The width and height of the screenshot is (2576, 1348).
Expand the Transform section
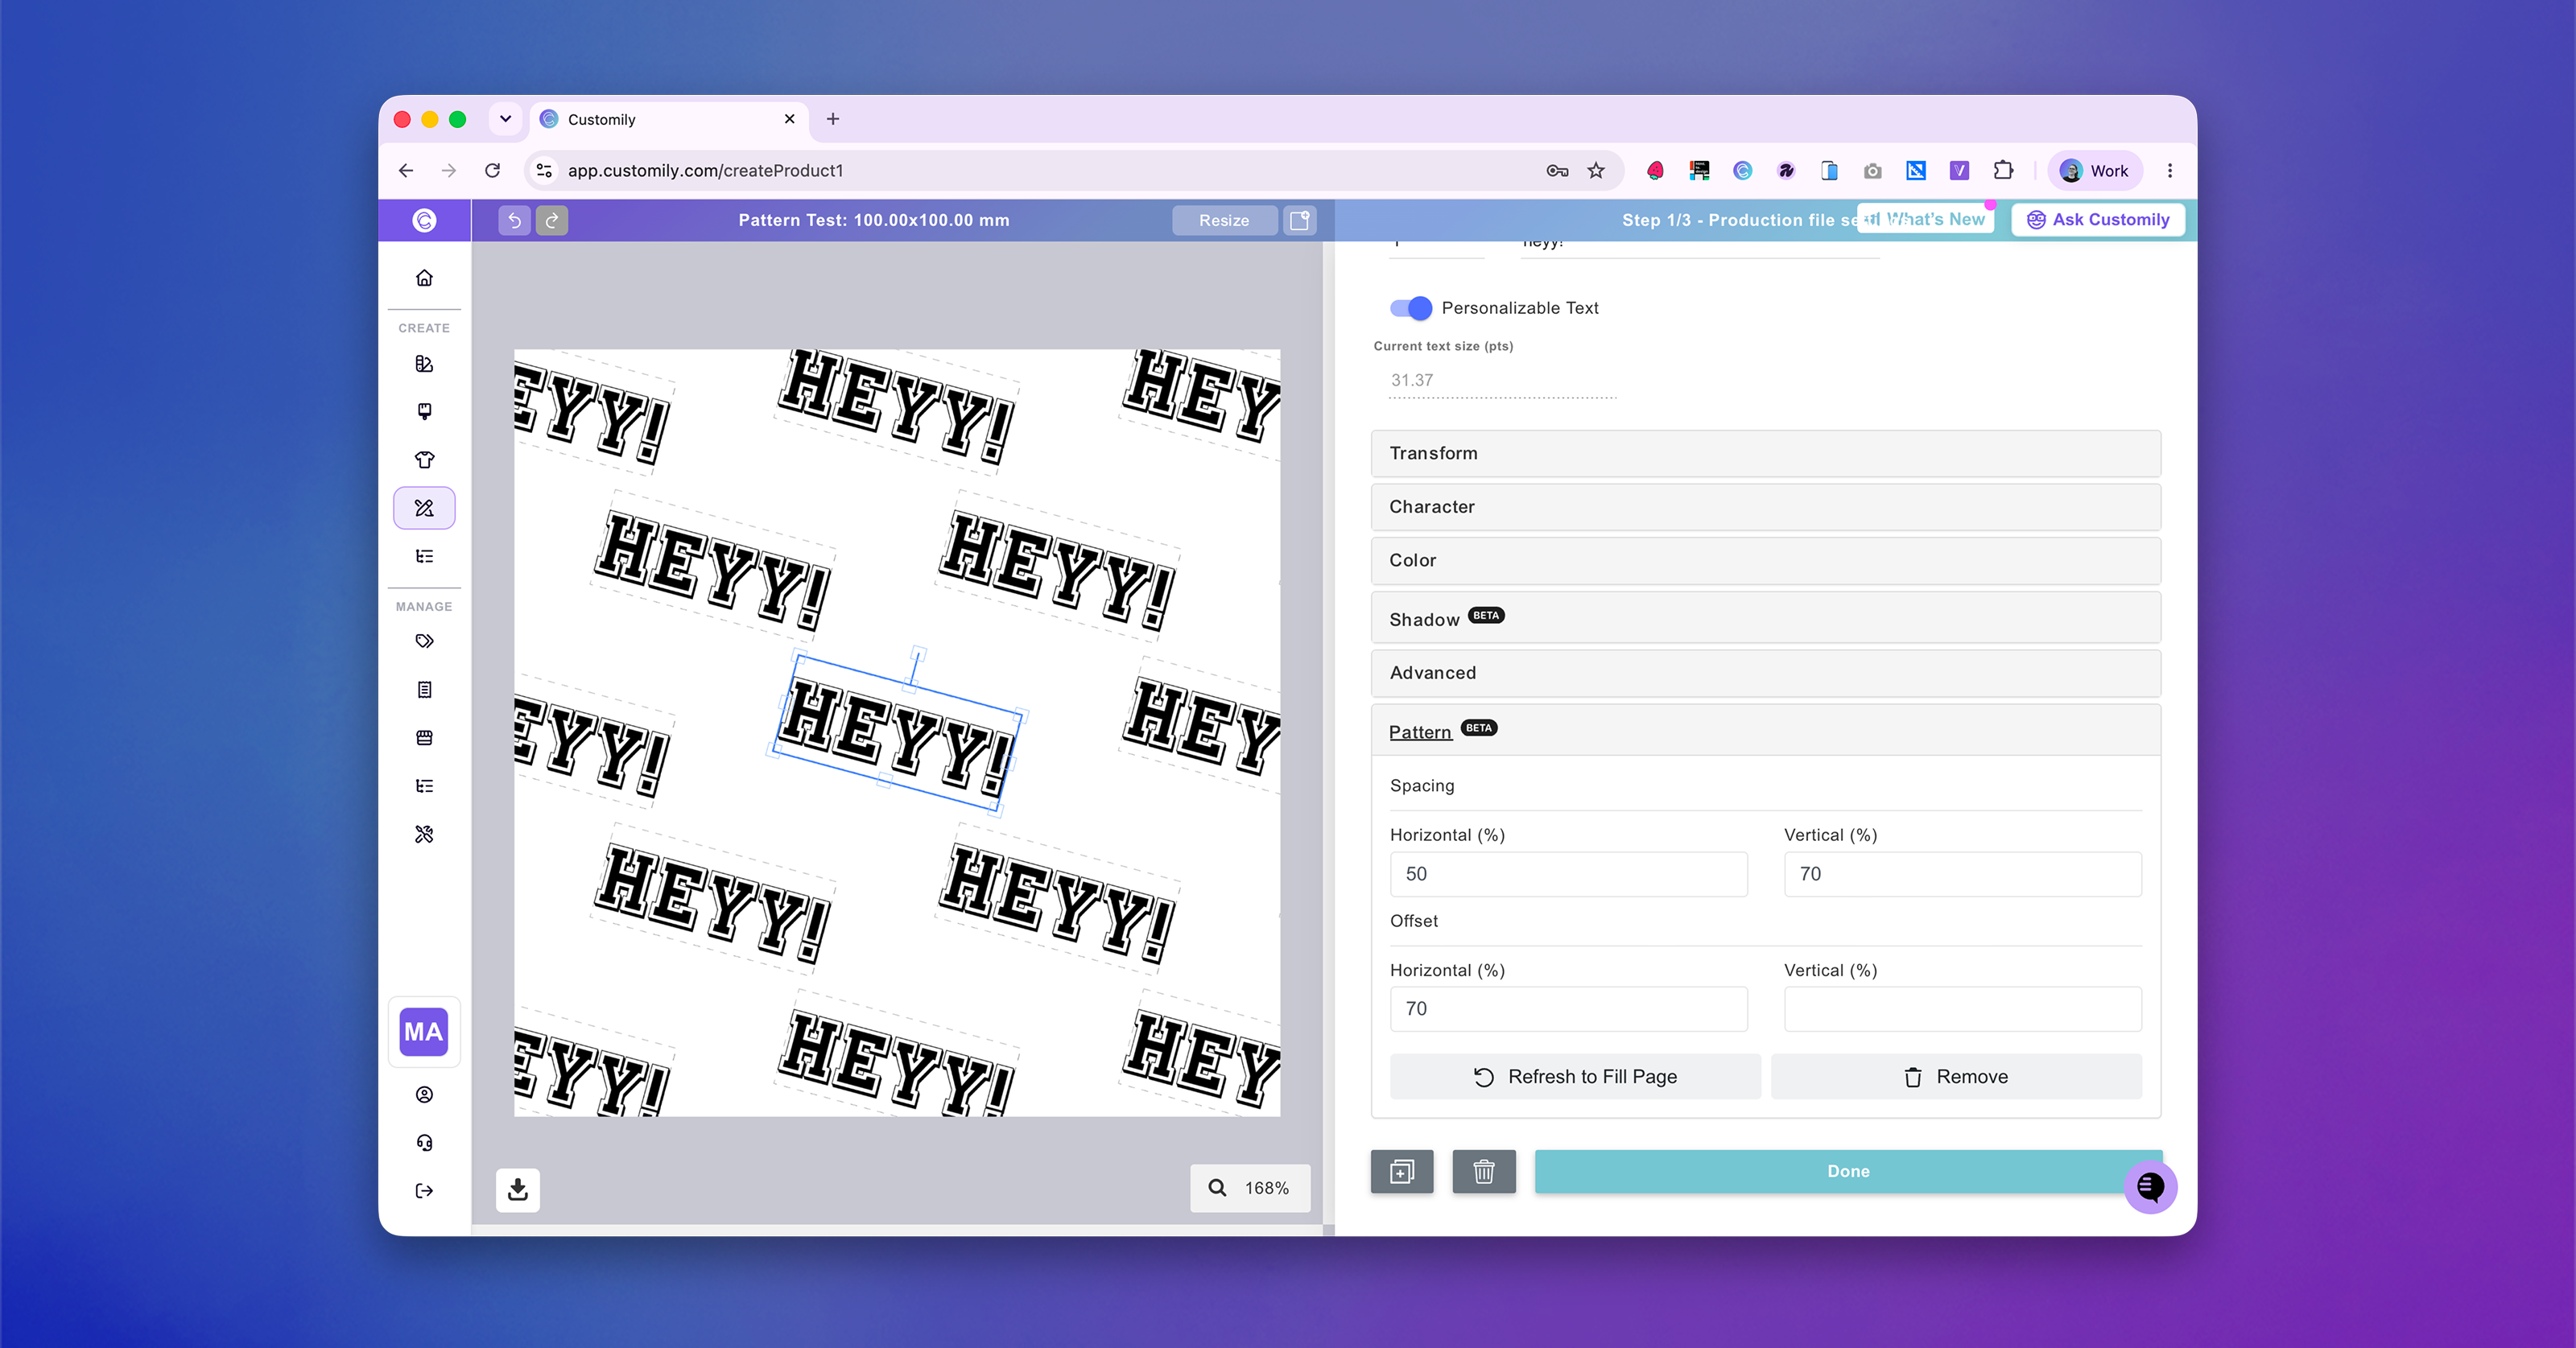tap(1765, 453)
